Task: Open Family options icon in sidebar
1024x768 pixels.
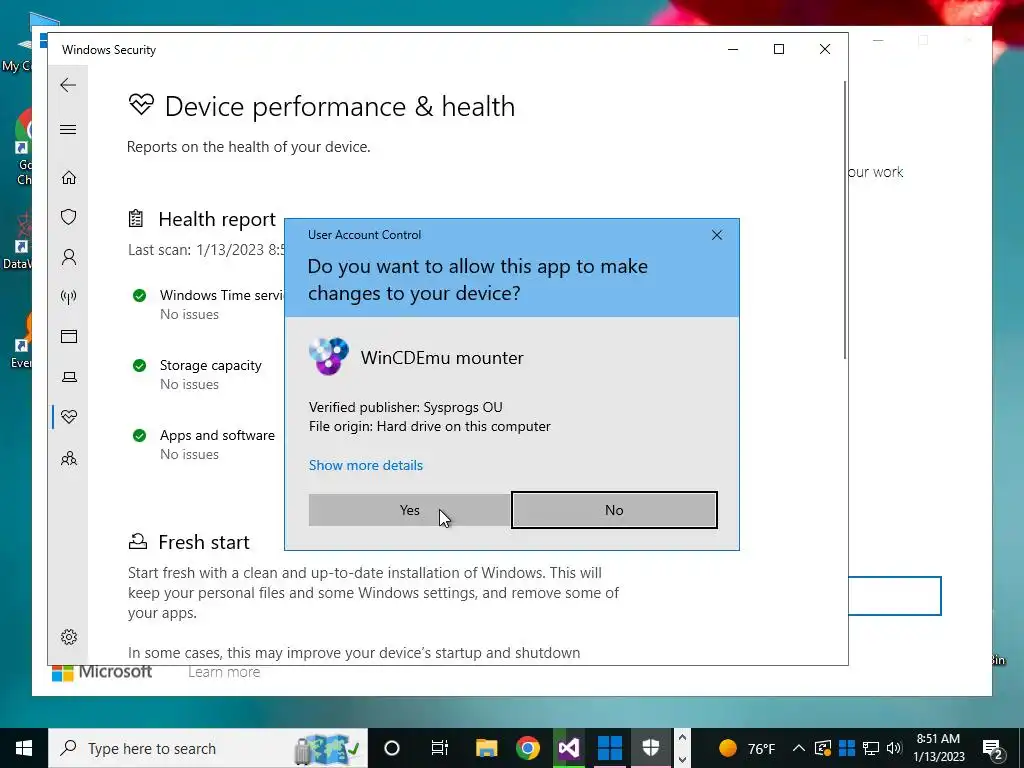Action: [x=69, y=458]
